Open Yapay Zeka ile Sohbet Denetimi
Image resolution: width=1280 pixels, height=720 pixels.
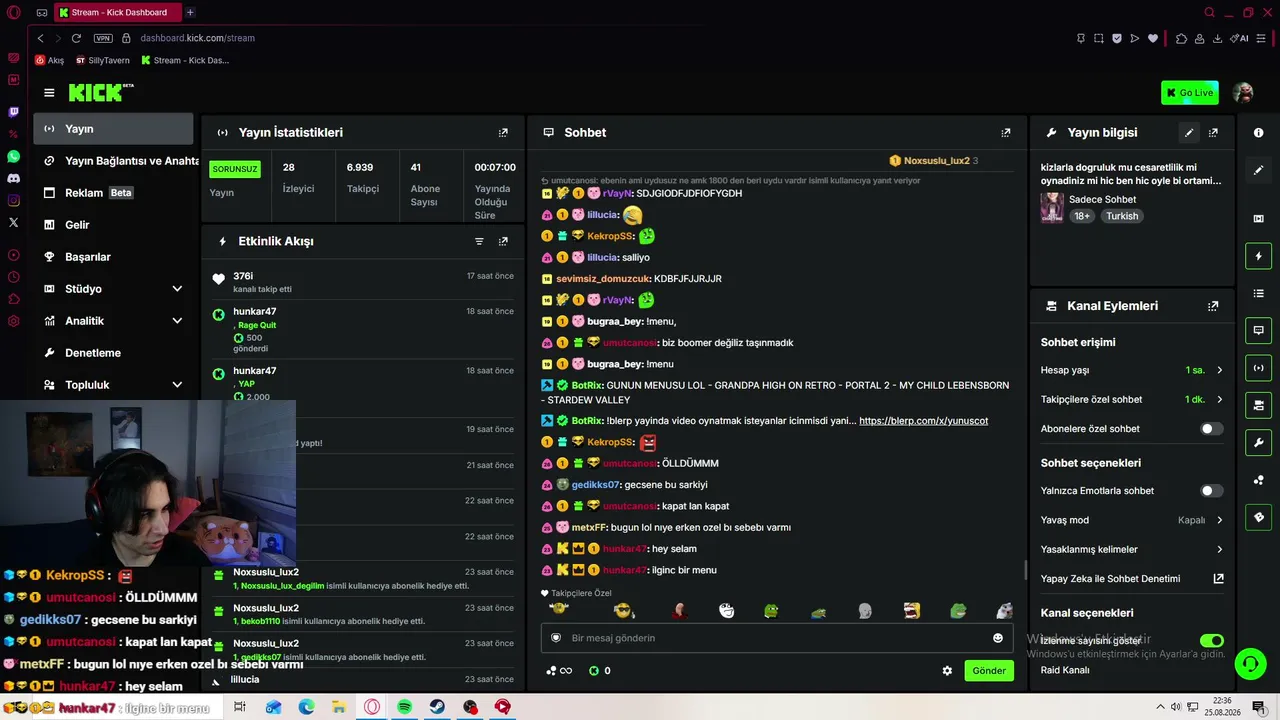click(1132, 579)
